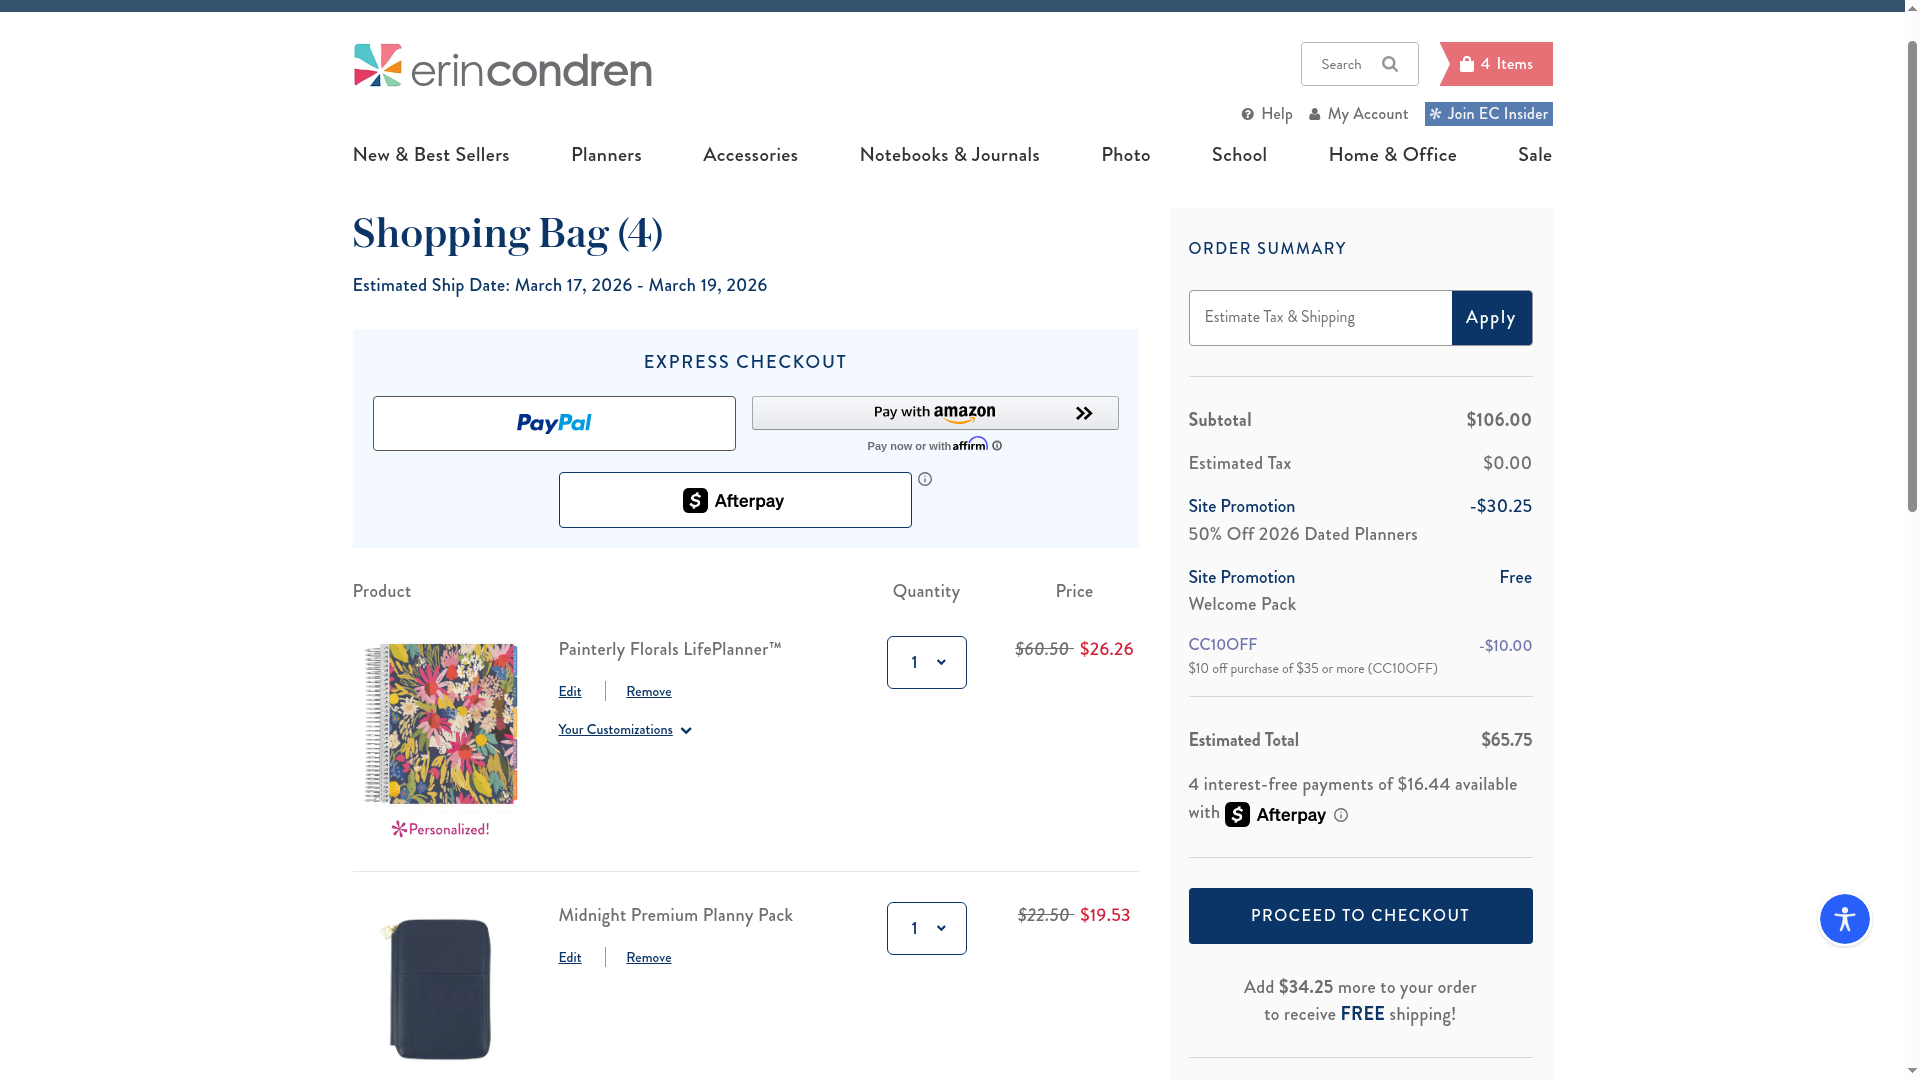Click Proceed to Checkout button
The width and height of the screenshot is (1920, 1080).
tap(1360, 916)
